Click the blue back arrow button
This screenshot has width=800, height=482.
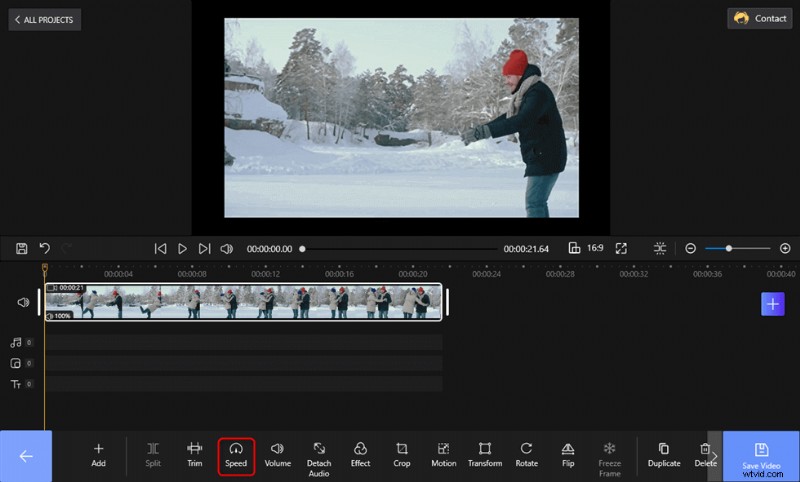26,456
